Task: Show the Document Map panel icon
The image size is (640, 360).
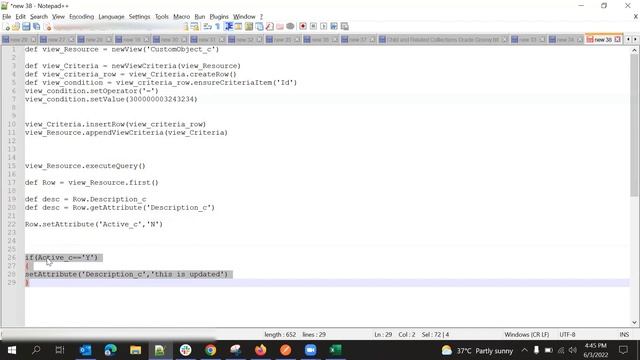Action: click(249, 27)
